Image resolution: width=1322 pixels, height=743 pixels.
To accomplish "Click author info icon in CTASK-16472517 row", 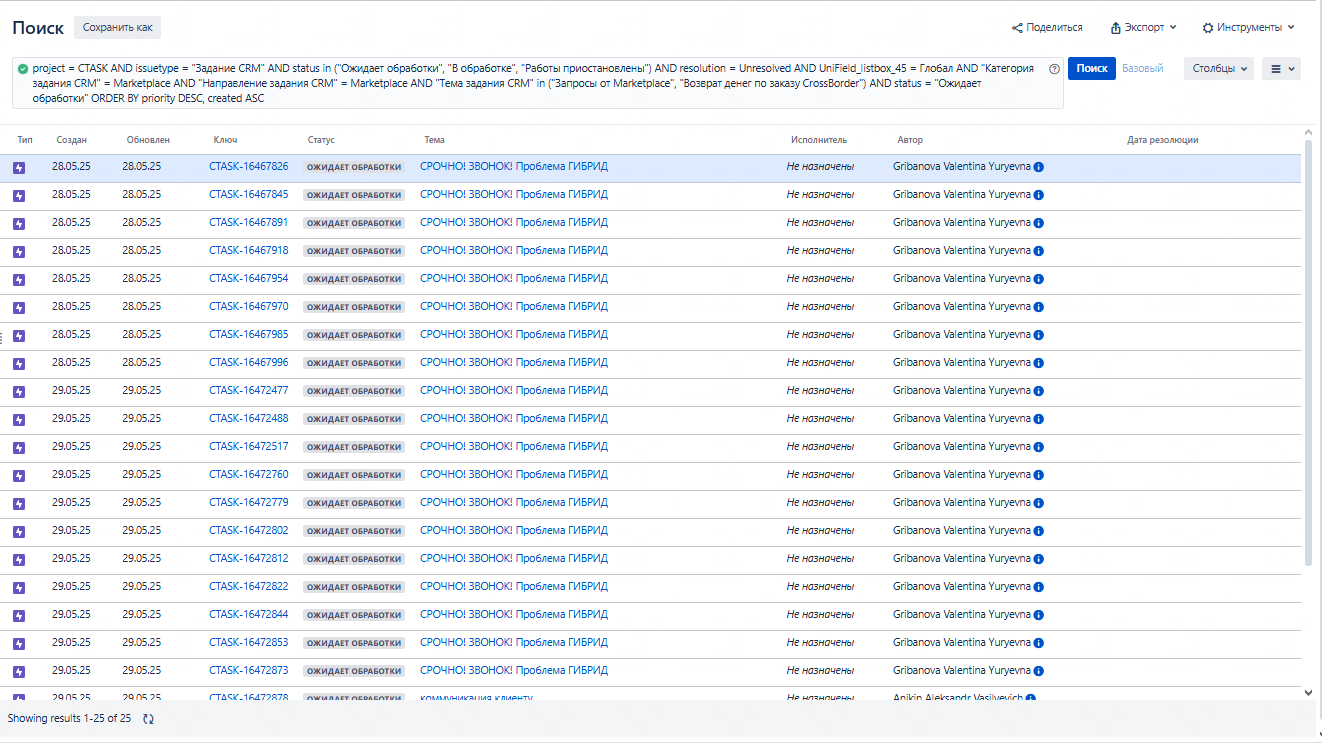I will [x=1039, y=447].
